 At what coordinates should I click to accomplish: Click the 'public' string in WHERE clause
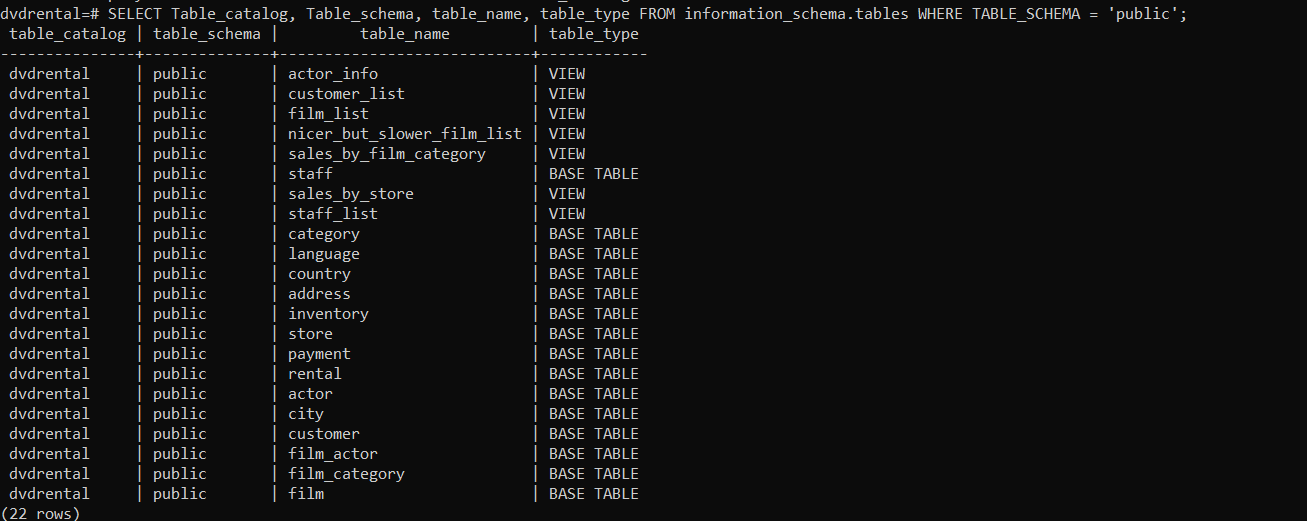point(1146,14)
